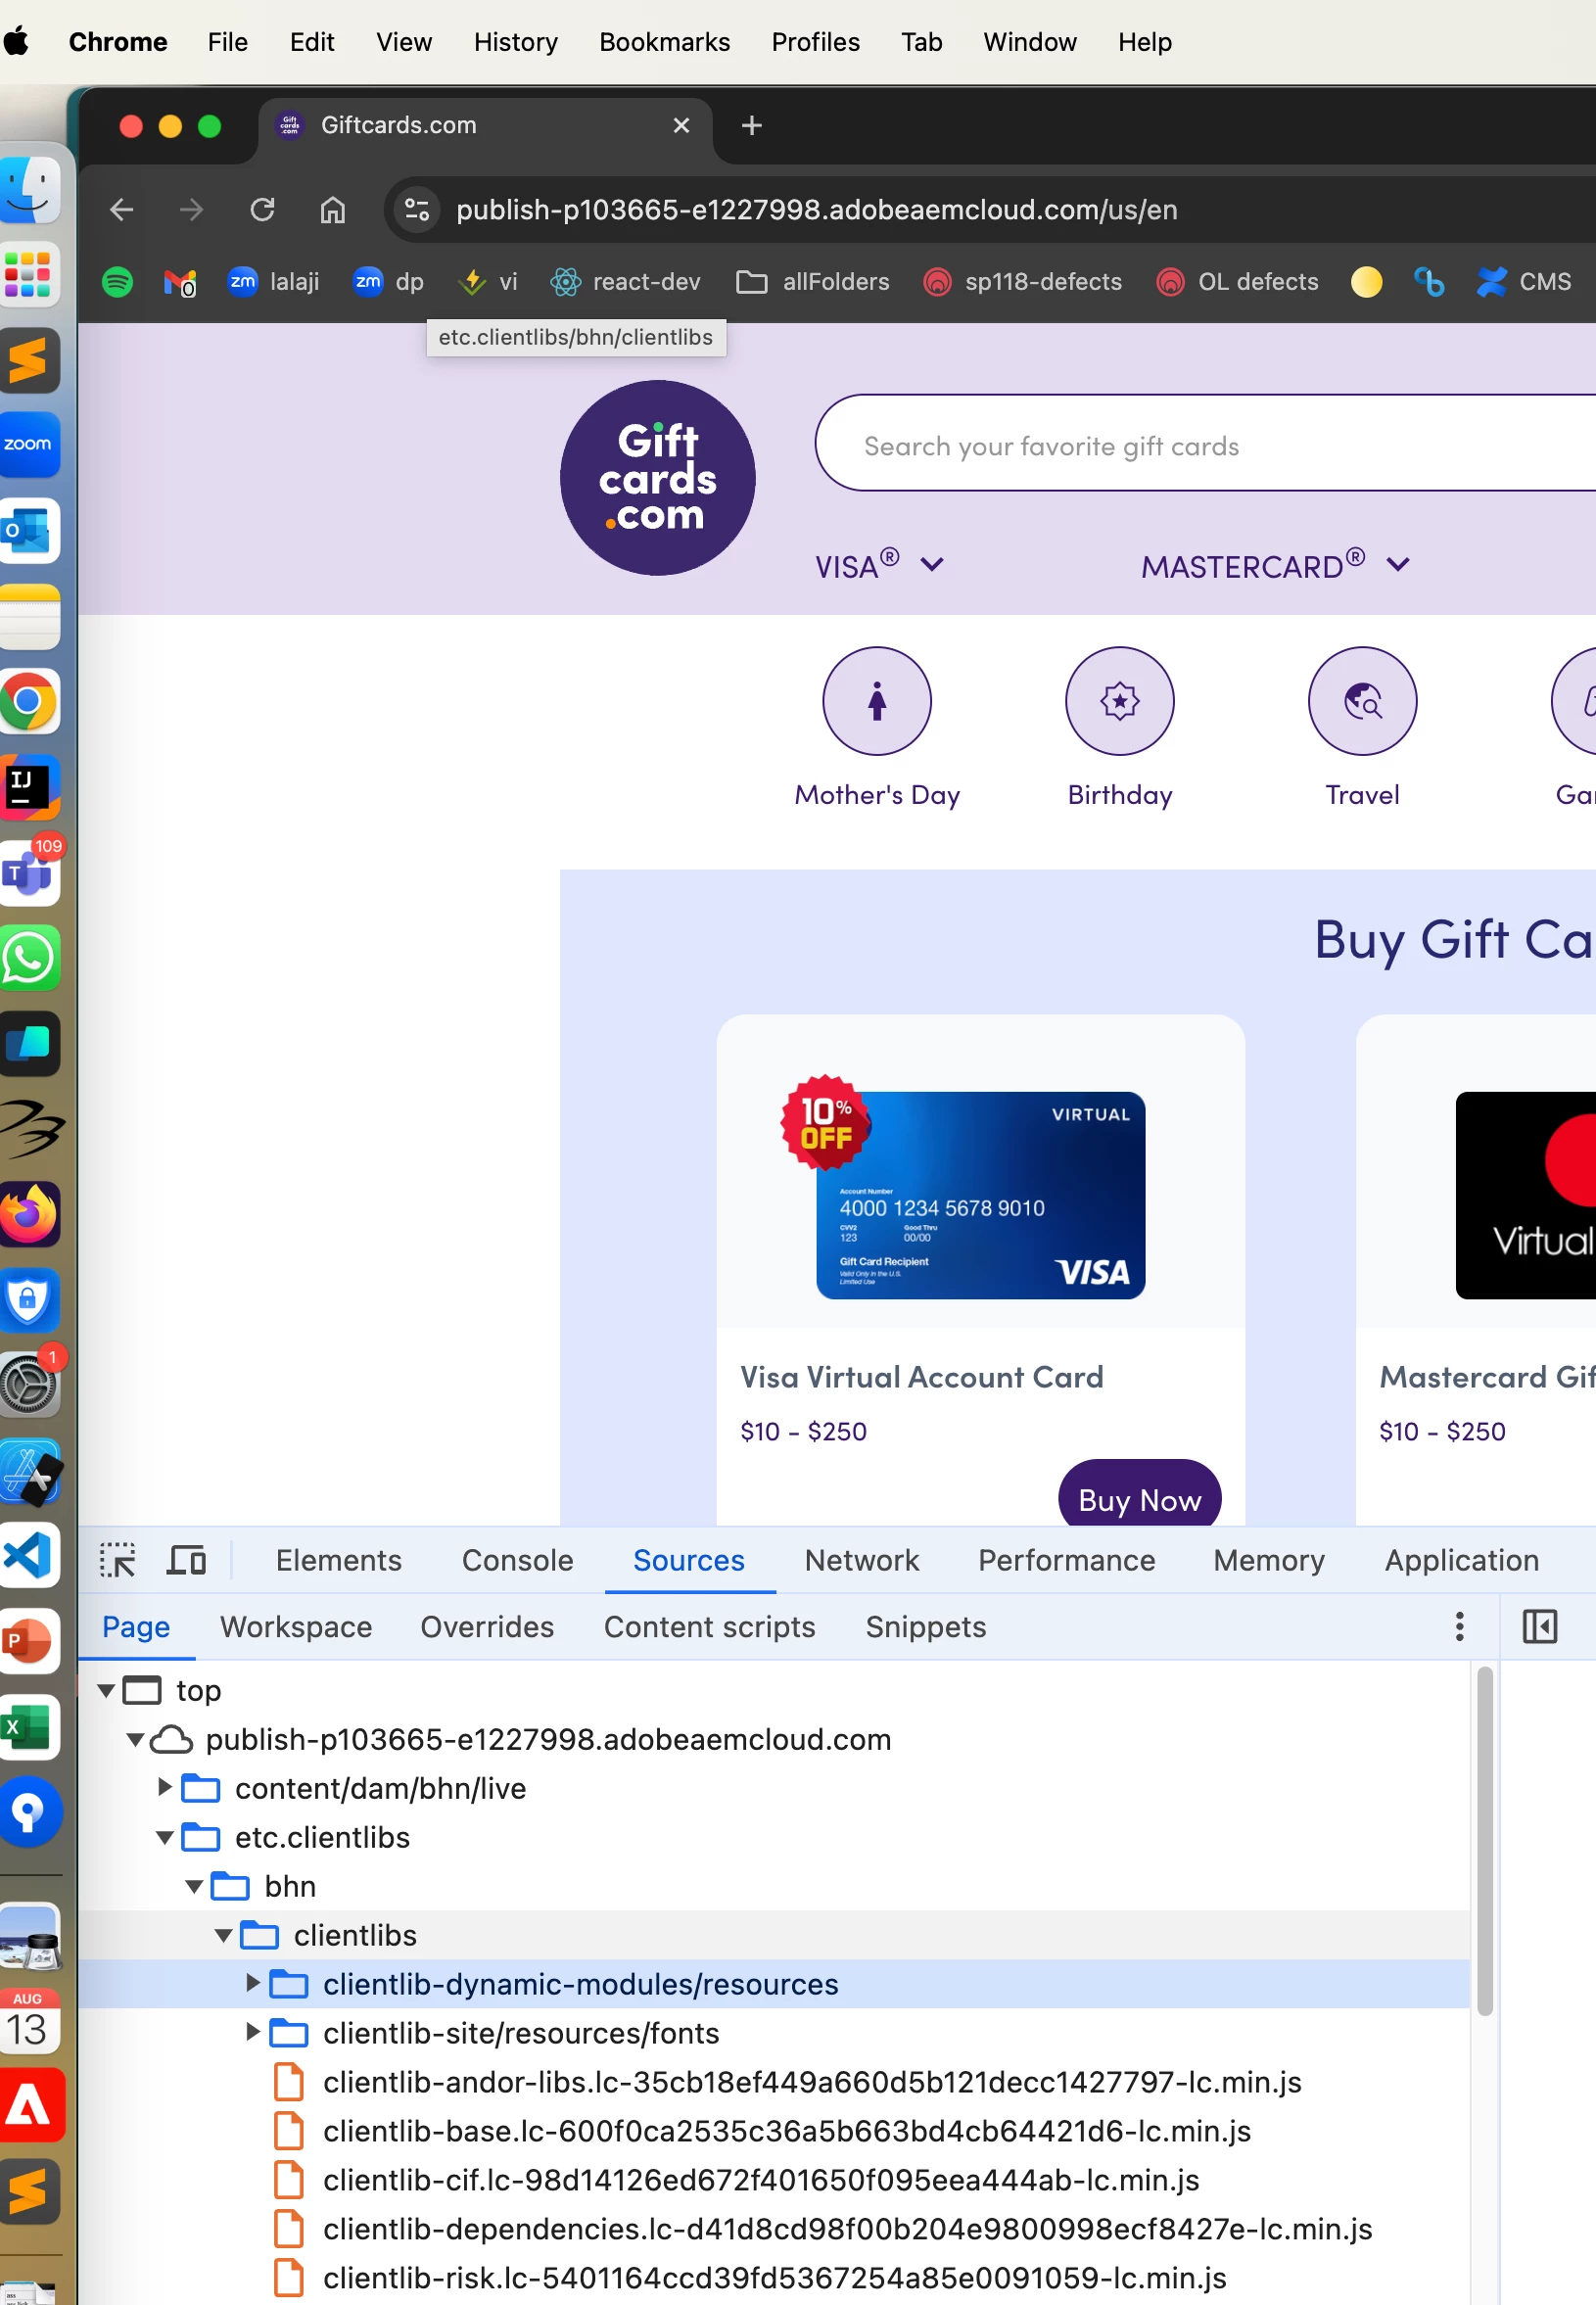
Task: Open the Bookmarks menu
Action: pos(664,42)
